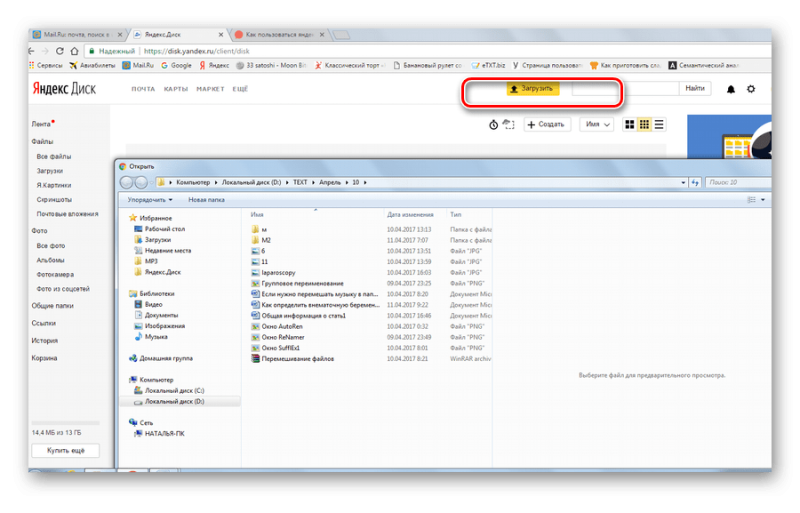This screenshot has width=800, height=513.
Task: Click the dialog search field Поиск: 10
Action: 738,182
